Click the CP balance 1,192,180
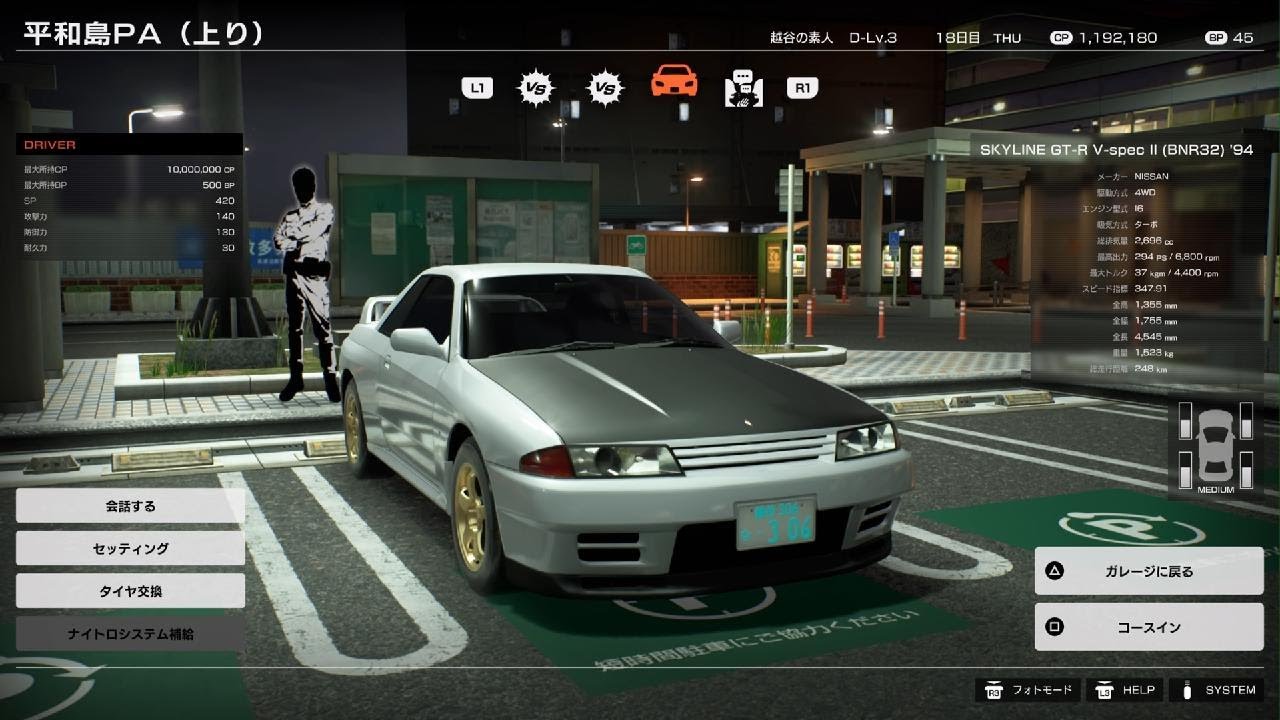This screenshot has width=1280, height=720. pos(1117,38)
